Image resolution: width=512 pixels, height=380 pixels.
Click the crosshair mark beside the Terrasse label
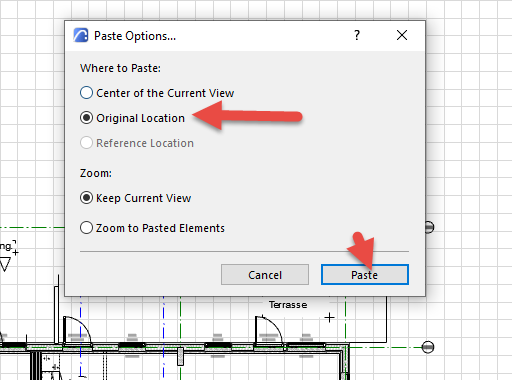pos(329,318)
